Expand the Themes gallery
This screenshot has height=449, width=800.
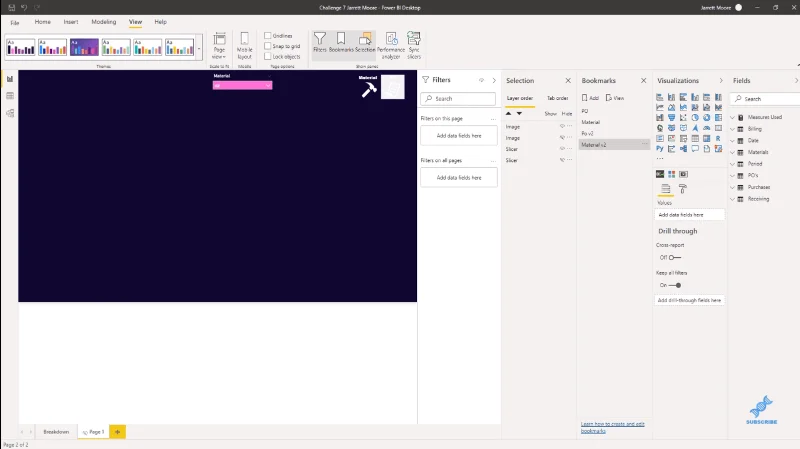[199, 49]
